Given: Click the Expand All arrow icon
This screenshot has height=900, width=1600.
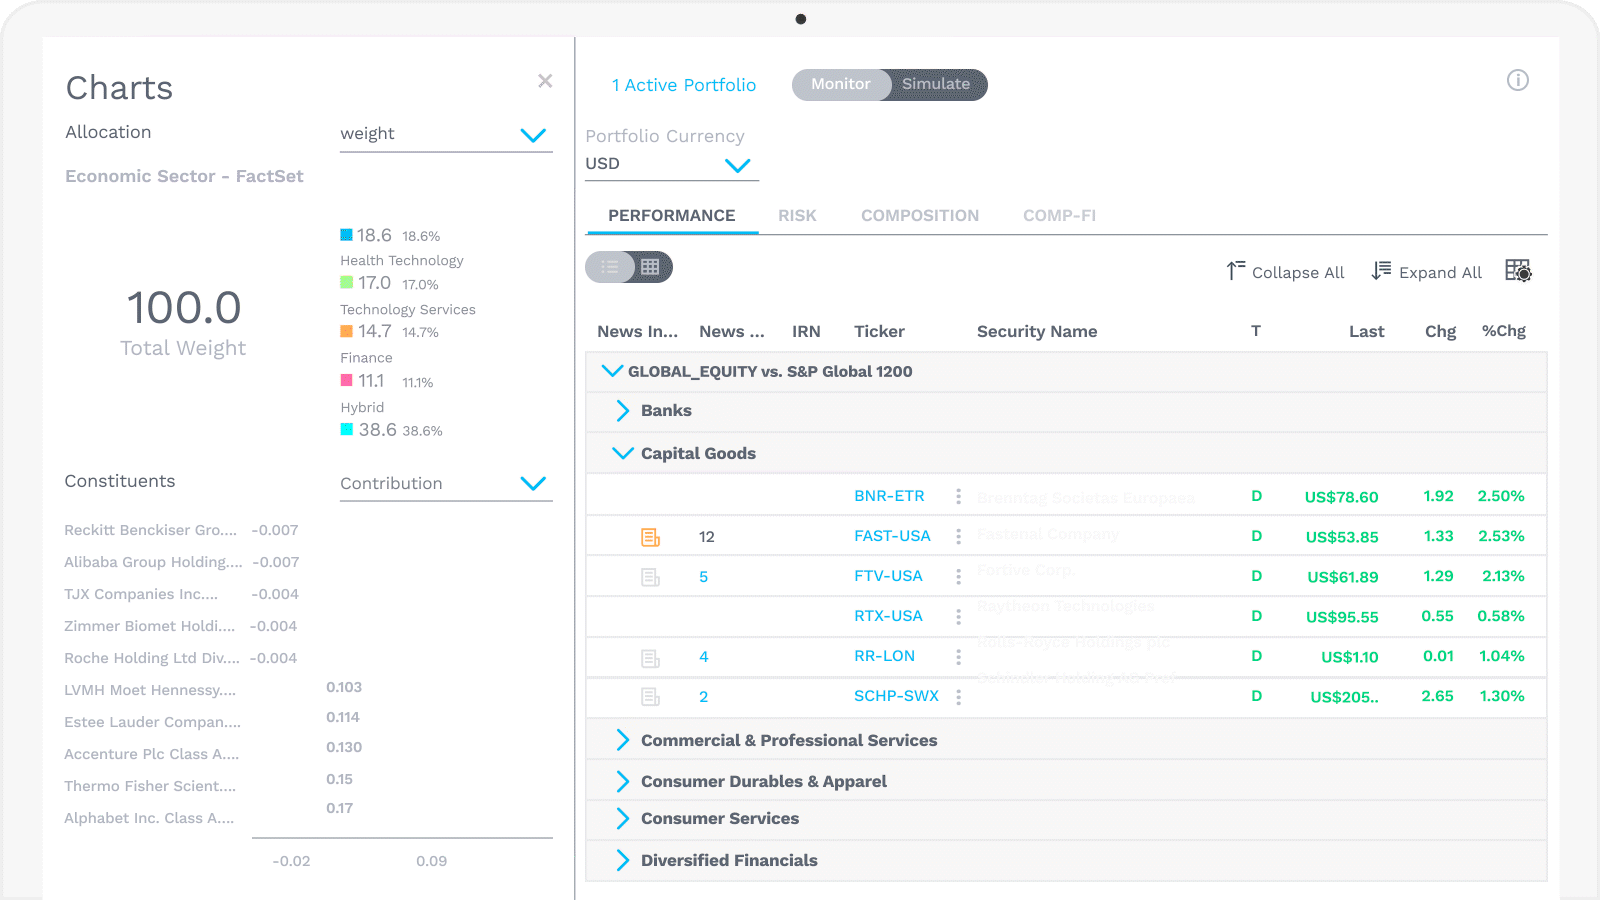Looking at the screenshot, I should pyautogui.click(x=1381, y=271).
